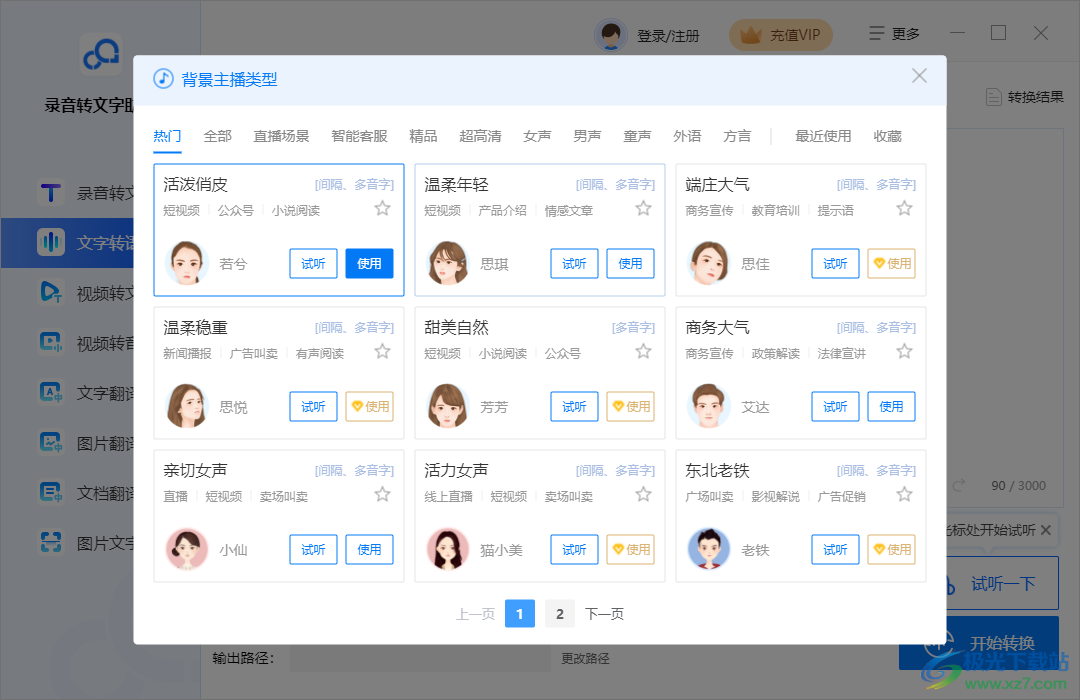
Task: Star the 温柔年轻 voice as favorite
Action: [x=643, y=208]
